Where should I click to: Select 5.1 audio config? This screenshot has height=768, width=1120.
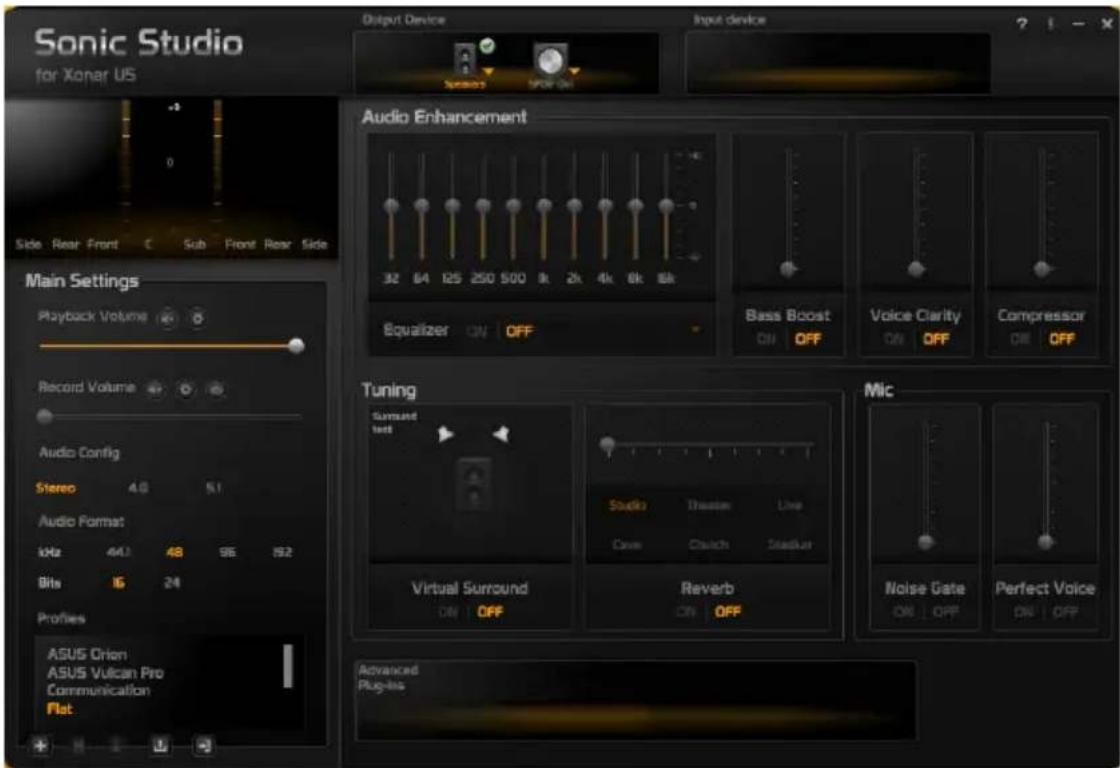(214, 488)
